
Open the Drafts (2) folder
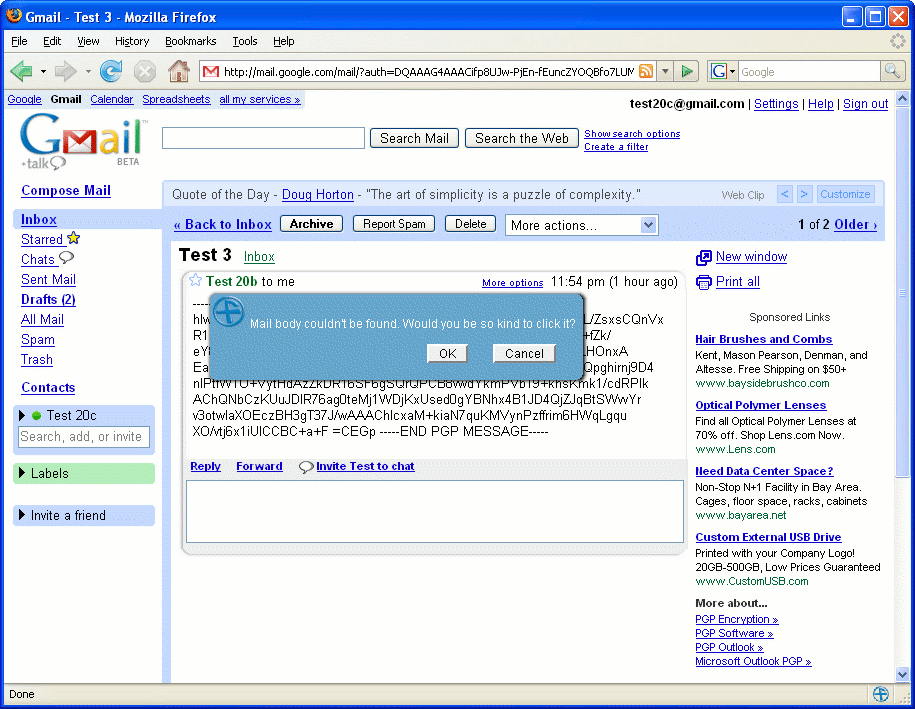48,299
